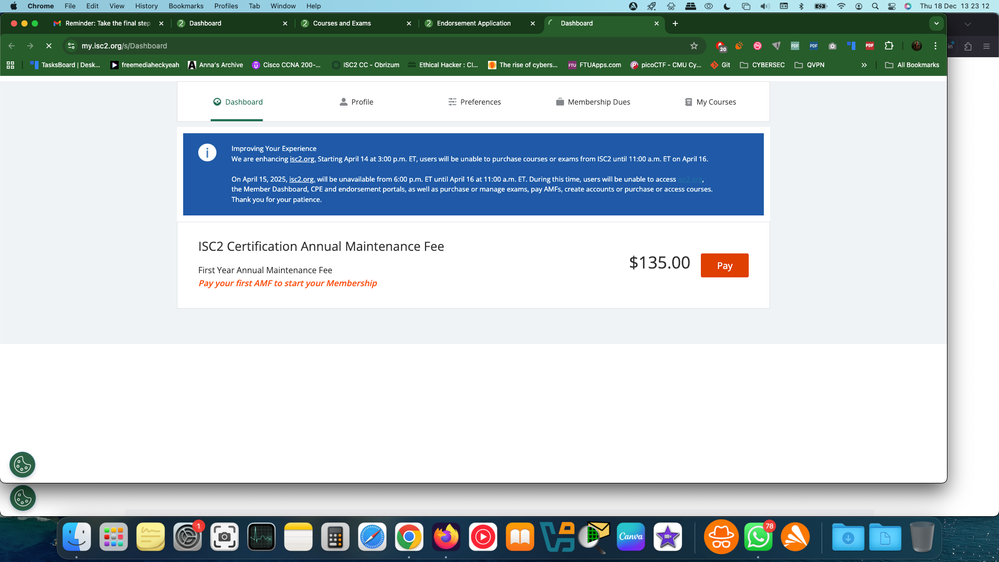Open the Trash in the Dock

click(x=922, y=537)
